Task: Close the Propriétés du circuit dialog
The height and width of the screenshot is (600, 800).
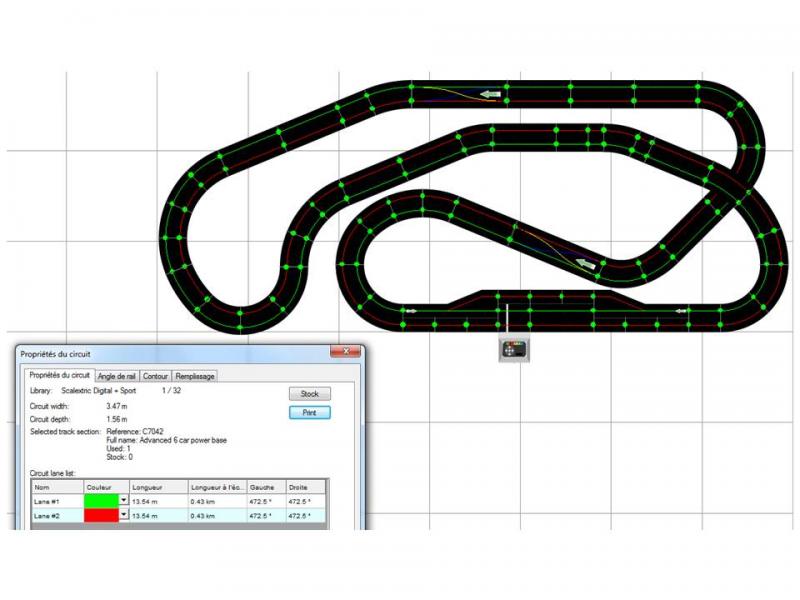Action: [347, 352]
